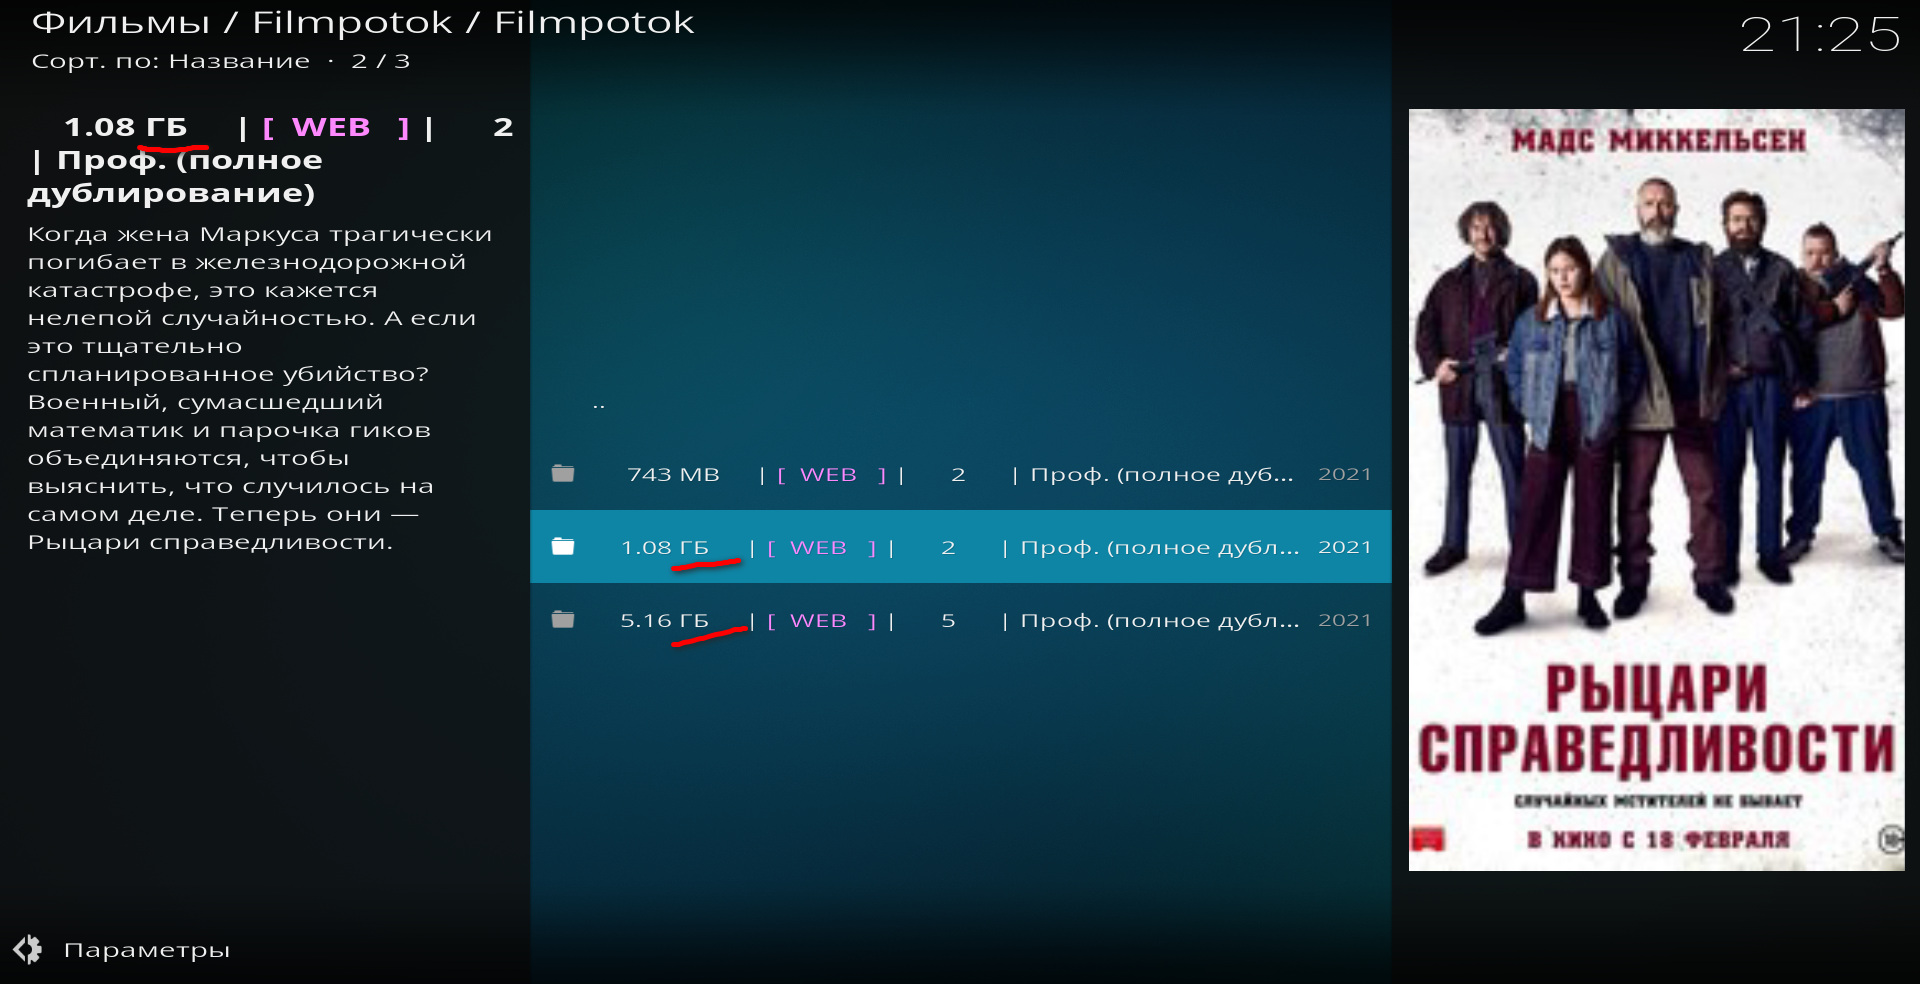
Task: Click the 'Сорт. по: Название' sort label
Action: click(170, 62)
